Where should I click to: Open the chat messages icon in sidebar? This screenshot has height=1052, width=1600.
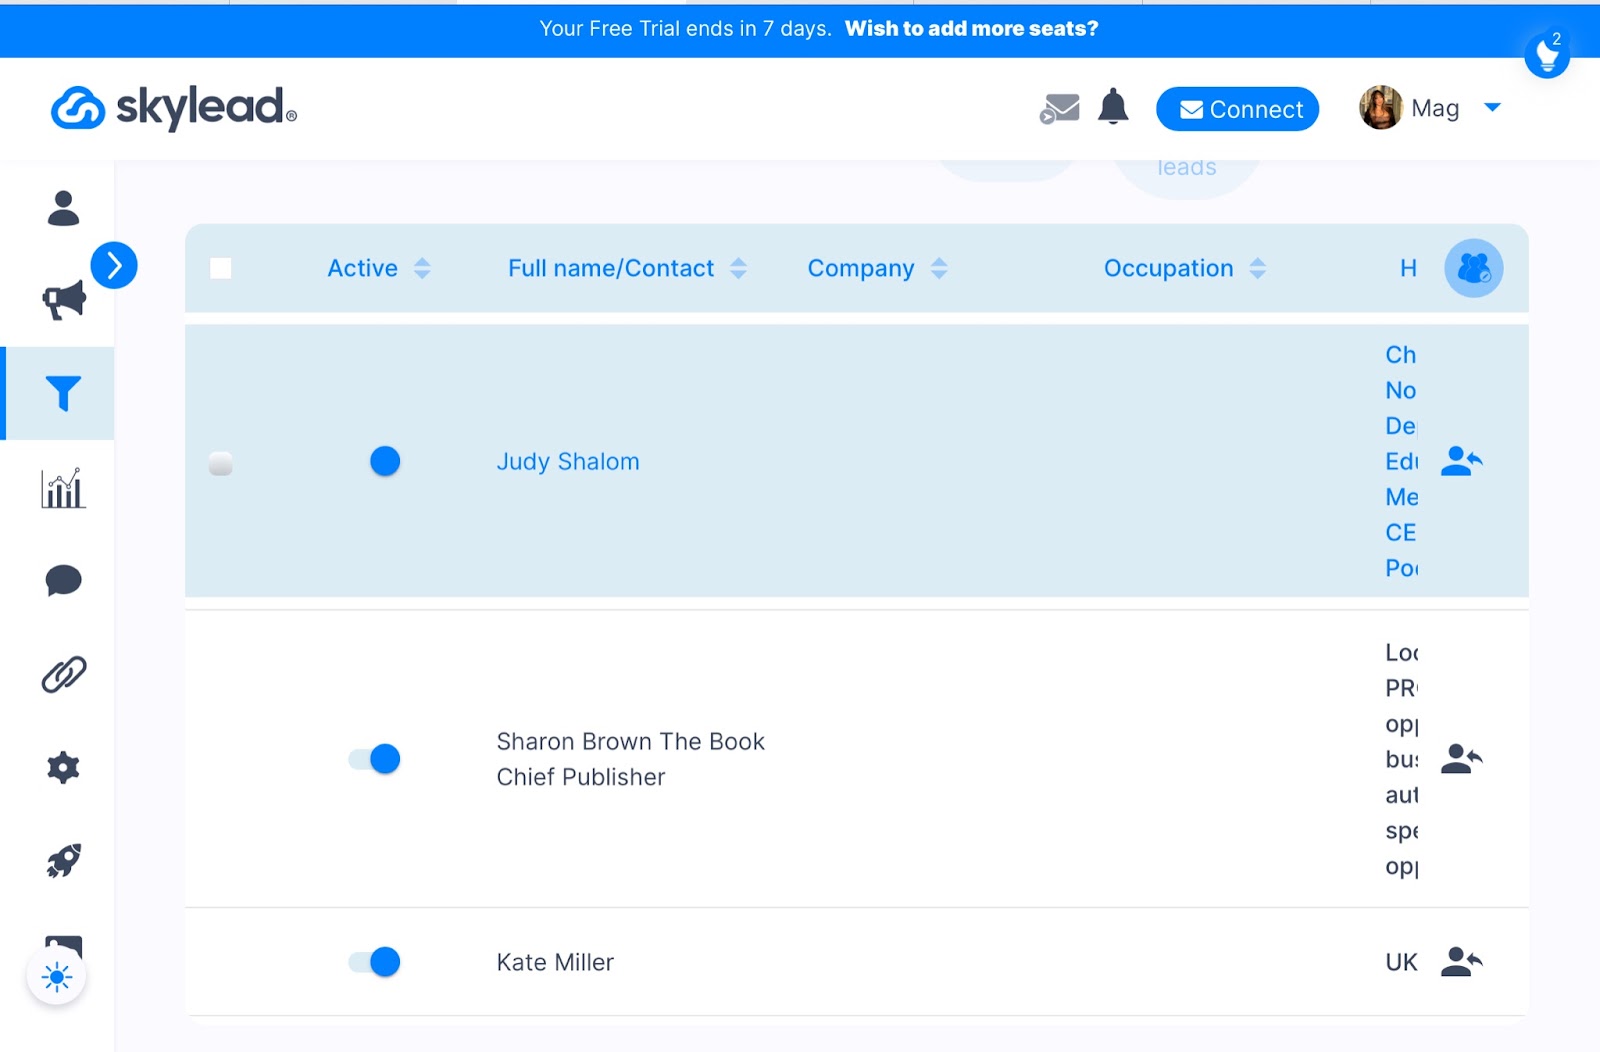[62, 578]
